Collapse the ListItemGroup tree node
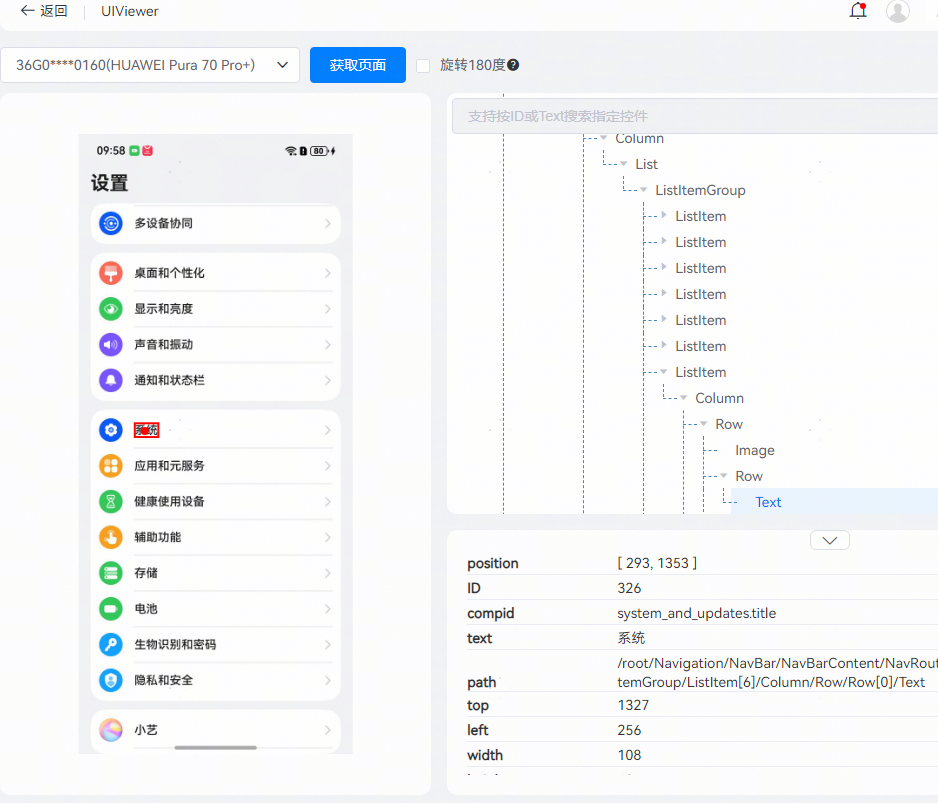 [x=644, y=190]
